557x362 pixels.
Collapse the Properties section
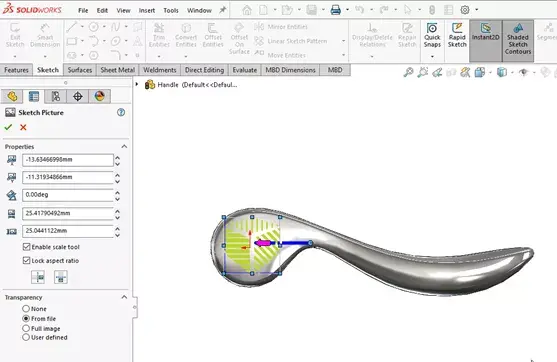point(124,146)
